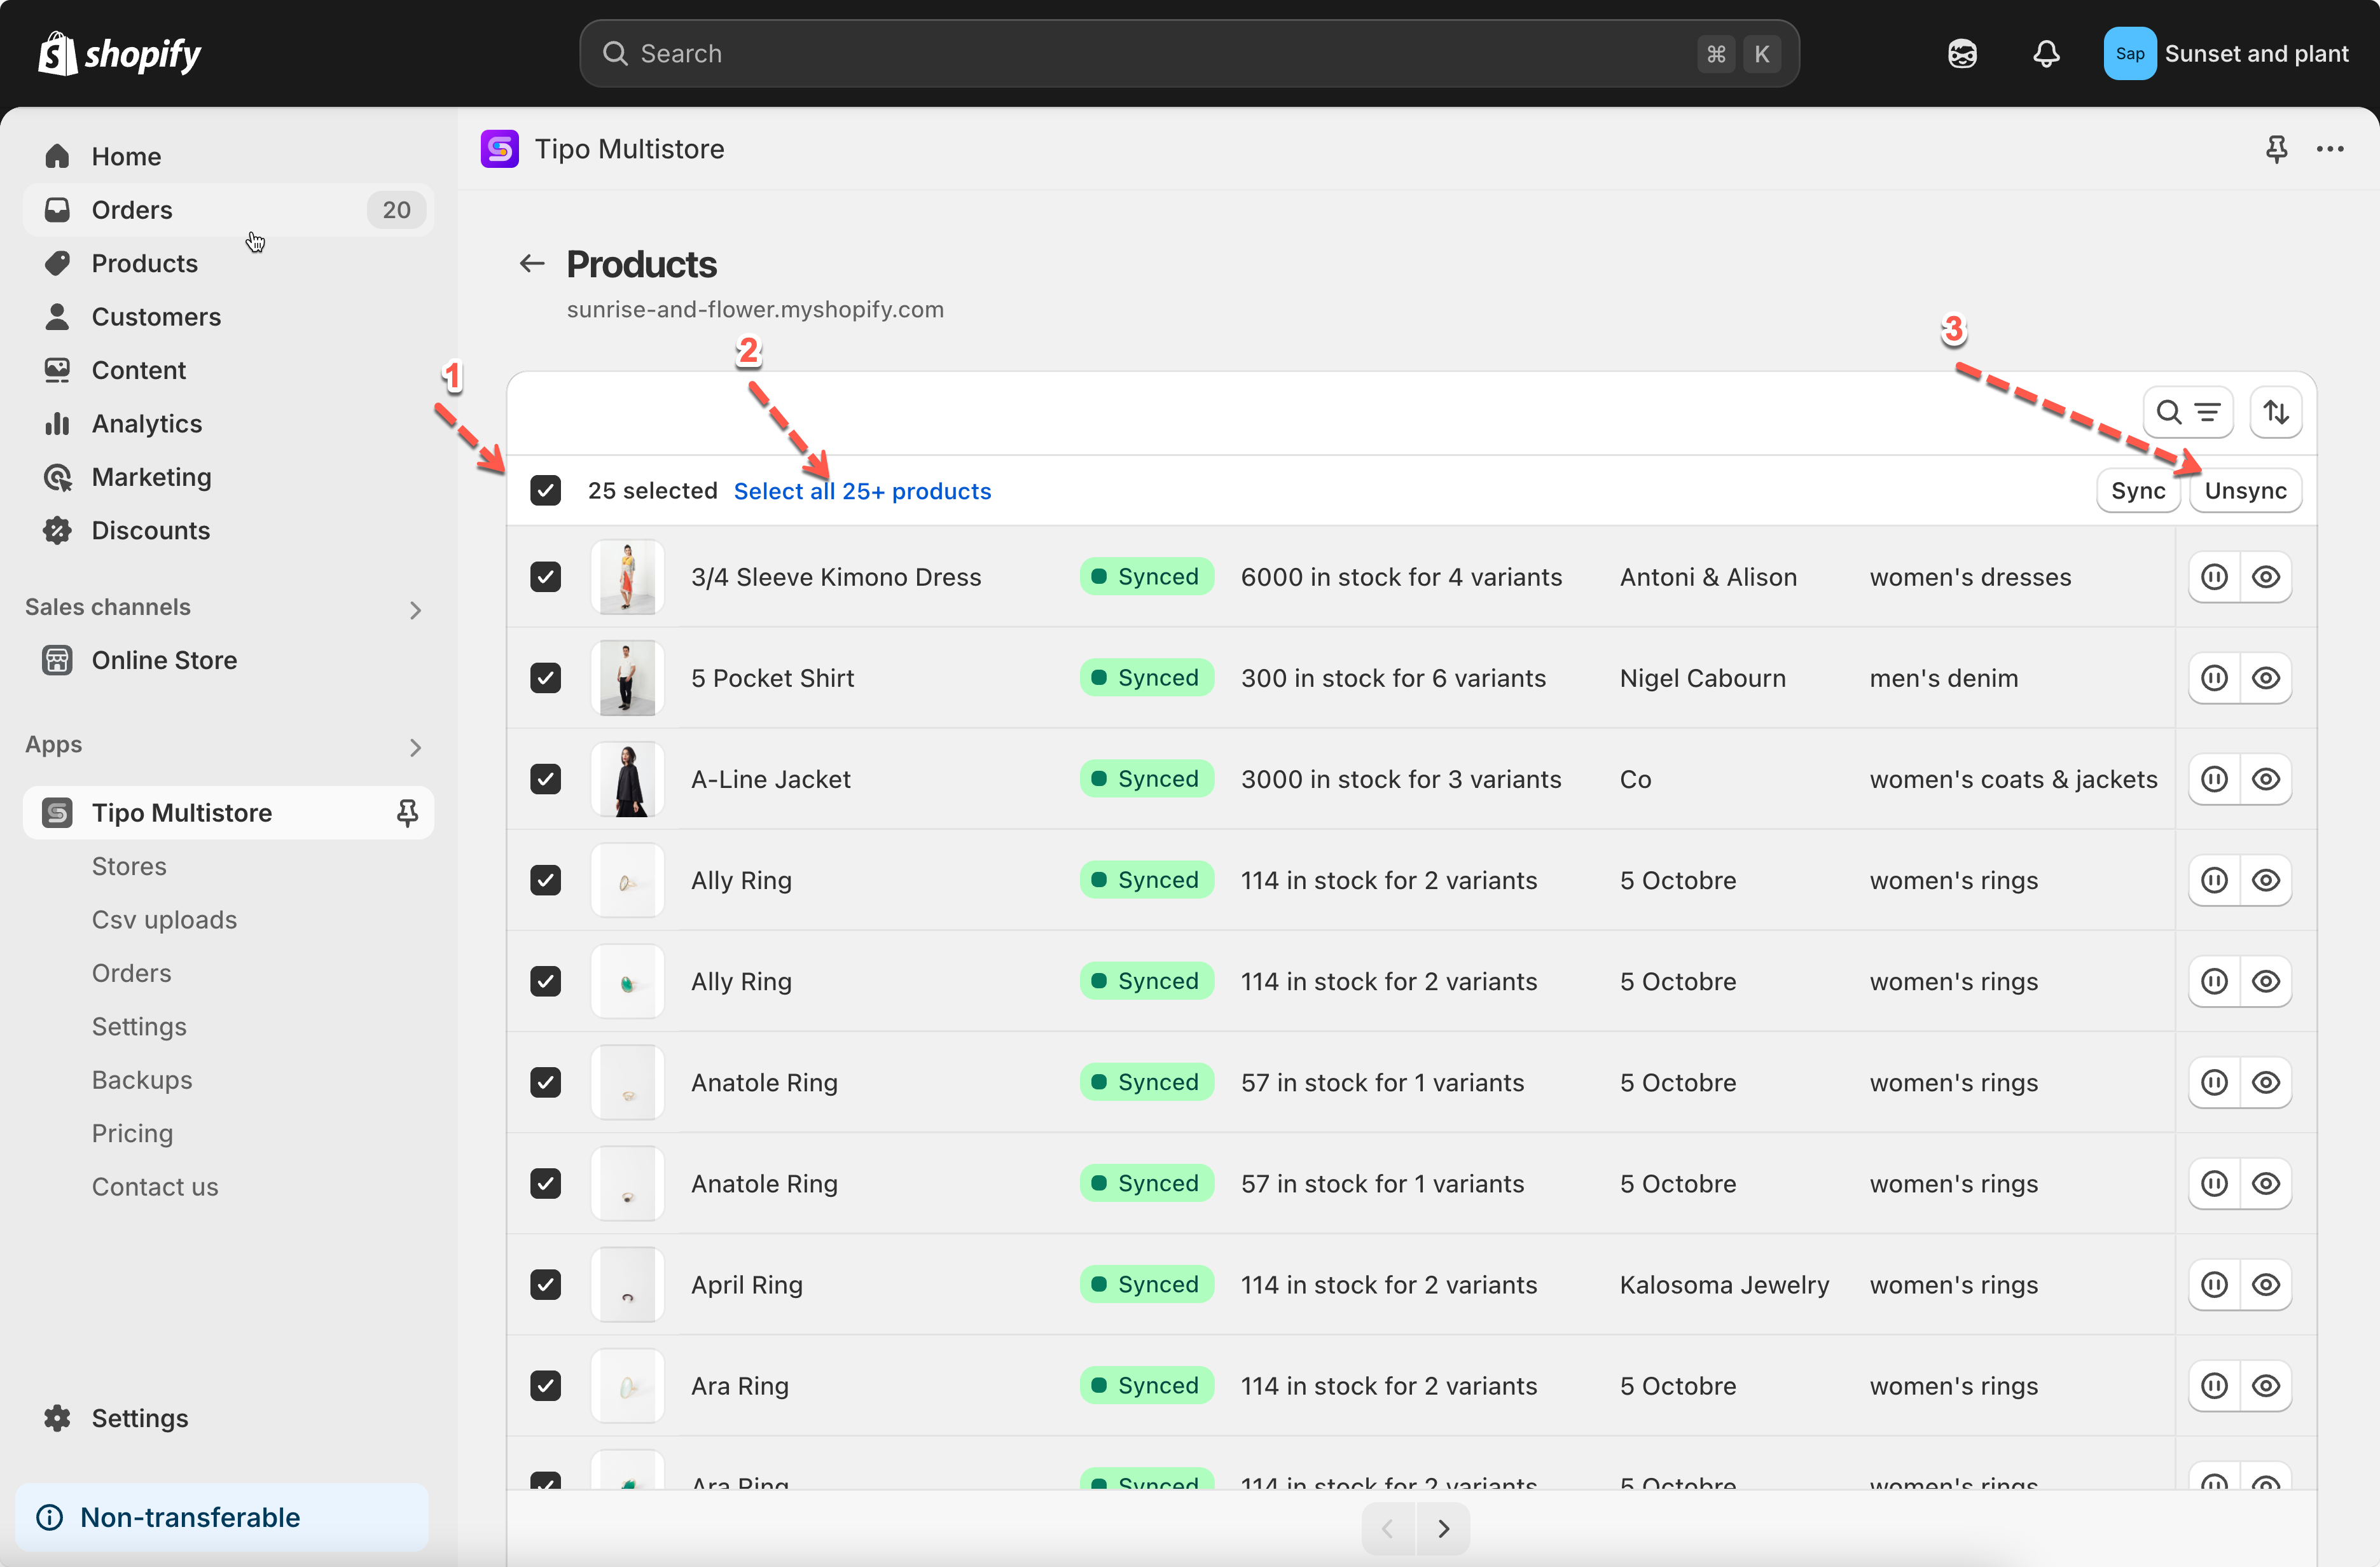This screenshot has height=1567, width=2380.
Task: Click the Kalosoma Jewelry vendor cell
Action: 1724,1285
